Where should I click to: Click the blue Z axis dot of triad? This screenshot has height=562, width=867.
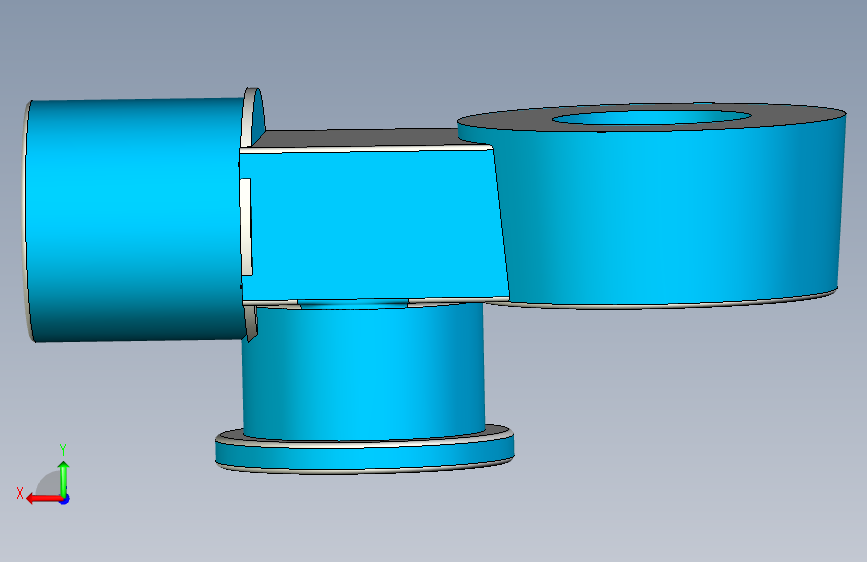[65, 499]
